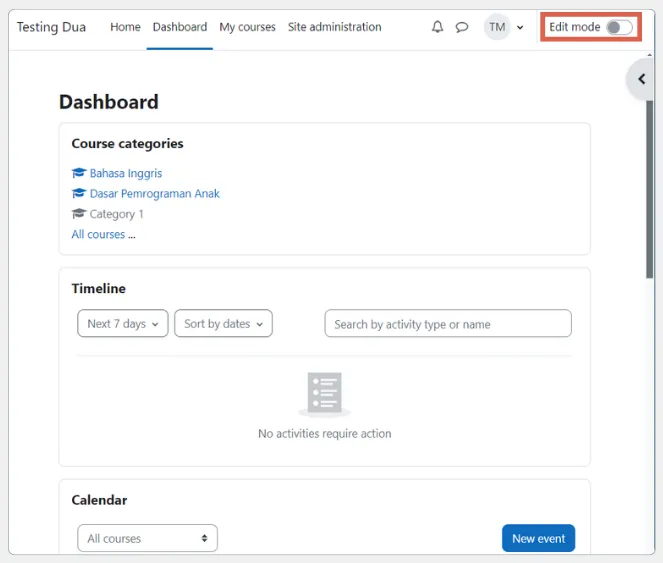Open the Category 1 link
Screen dimensions: 663x563
(x=116, y=214)
